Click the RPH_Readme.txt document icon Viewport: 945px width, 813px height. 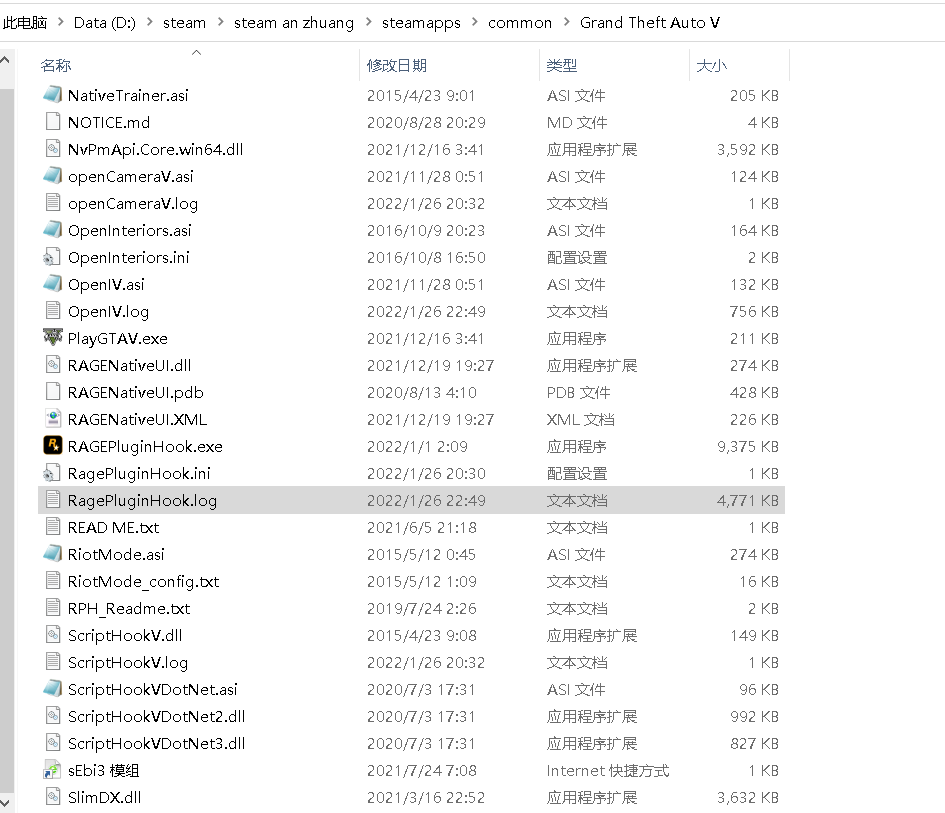click(x=52, y=607)
